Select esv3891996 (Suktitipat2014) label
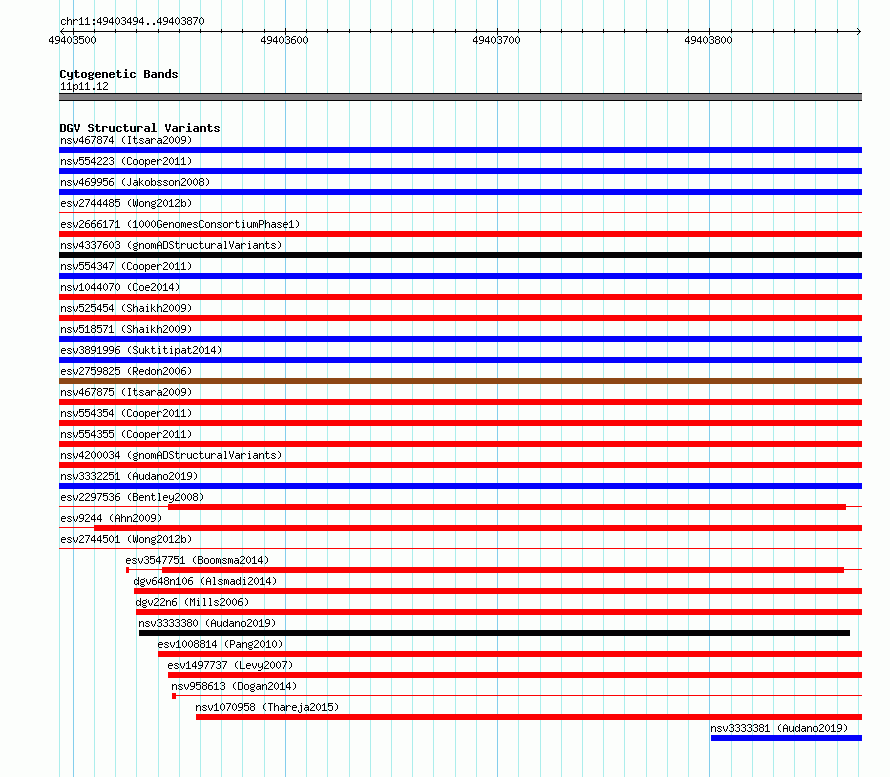The width and height of the screenshot is (890, 777). click(141, 350)
